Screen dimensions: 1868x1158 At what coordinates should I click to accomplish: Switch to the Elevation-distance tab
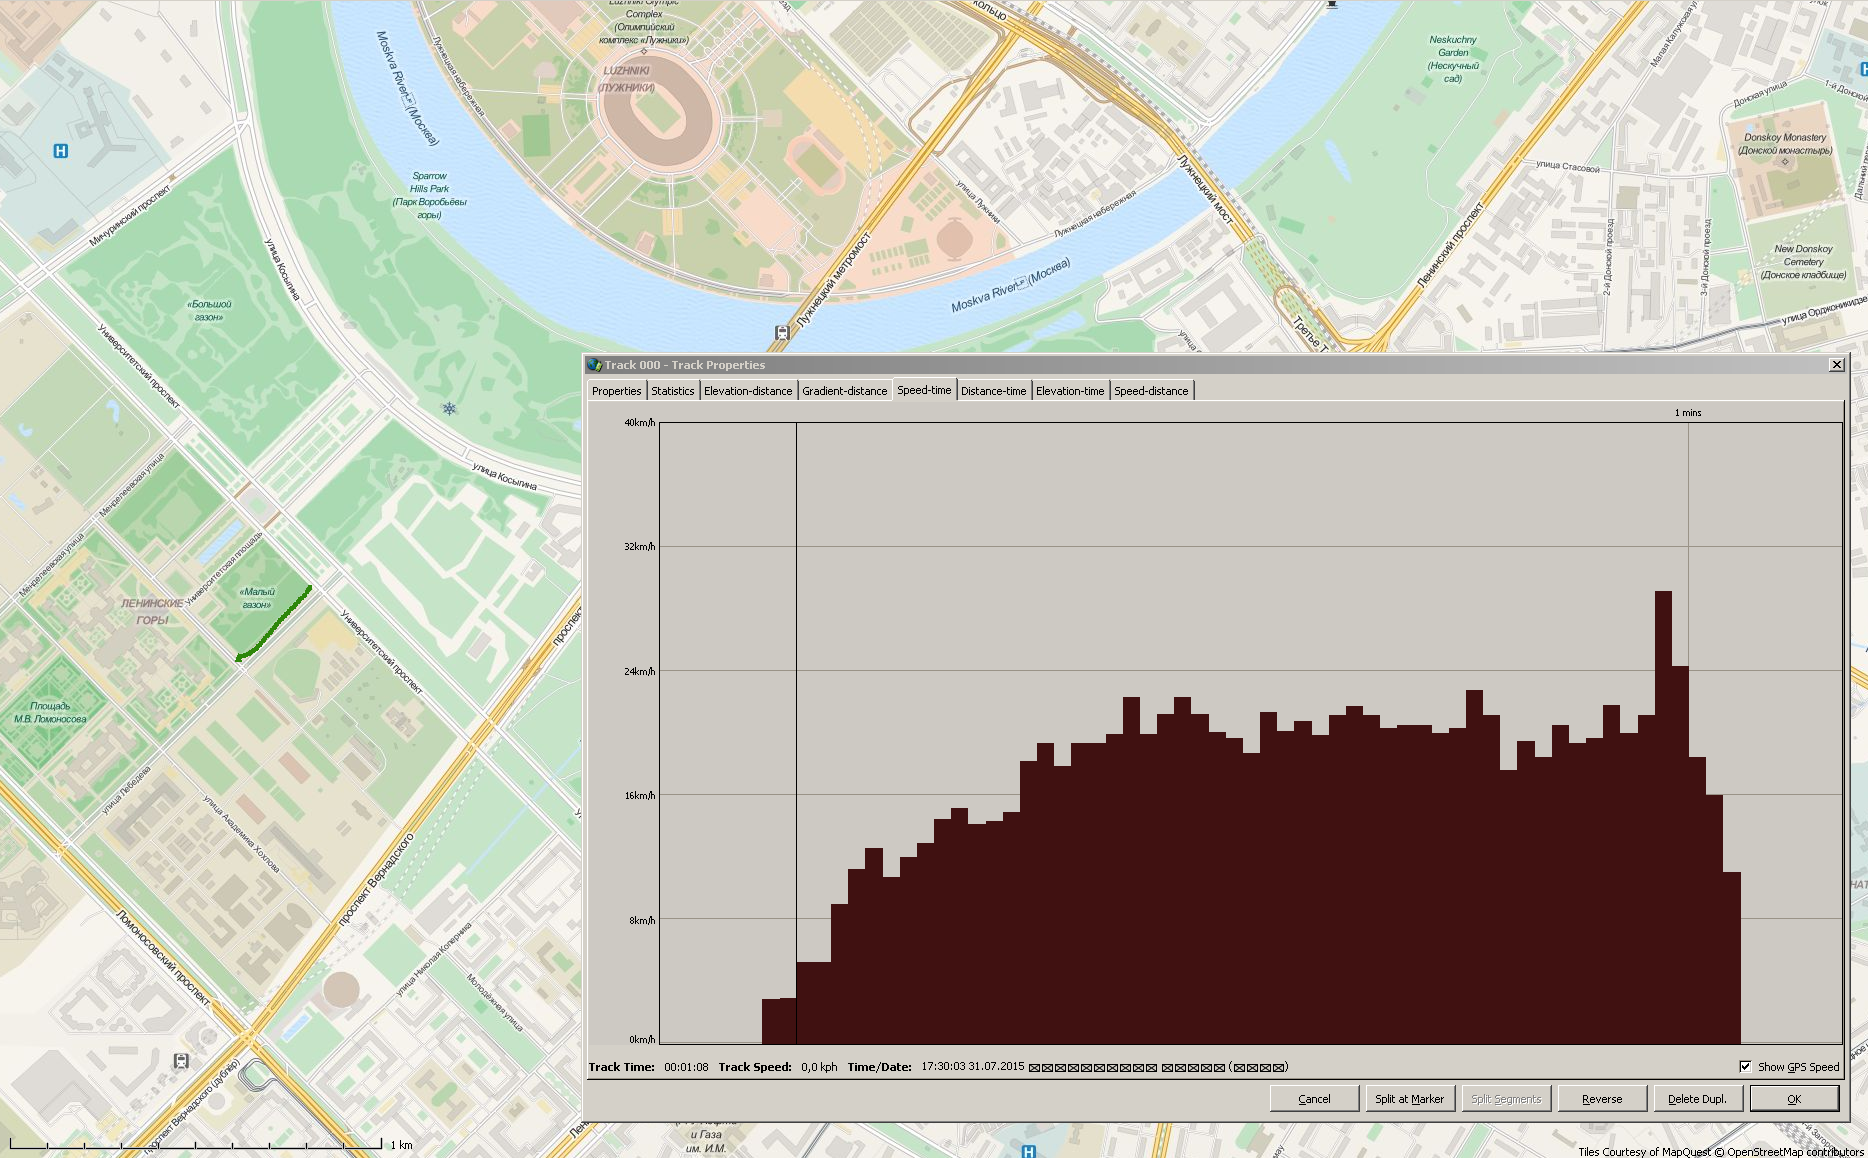click(x=747, y=391)
